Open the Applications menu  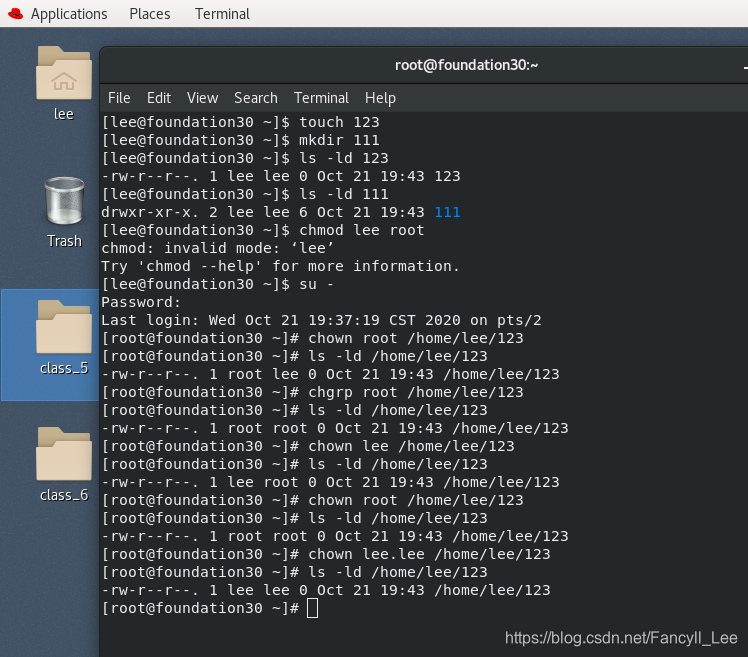69,14
